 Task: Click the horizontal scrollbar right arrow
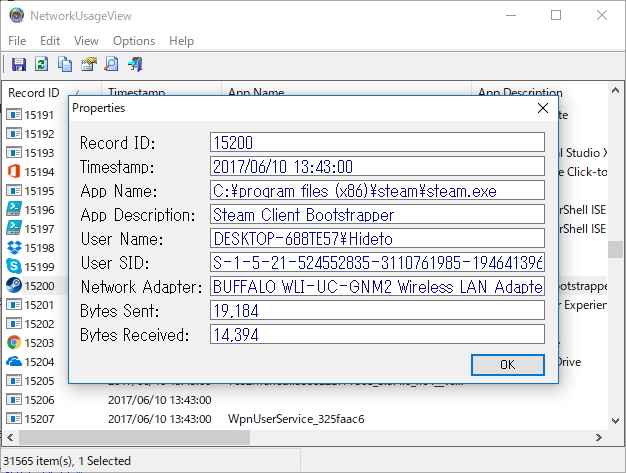pos(598,437)
